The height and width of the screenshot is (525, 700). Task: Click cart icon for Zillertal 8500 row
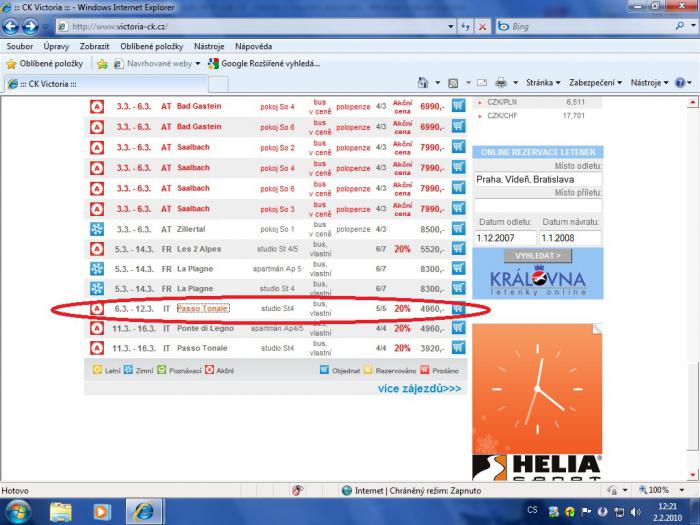[x=458, y=229]
